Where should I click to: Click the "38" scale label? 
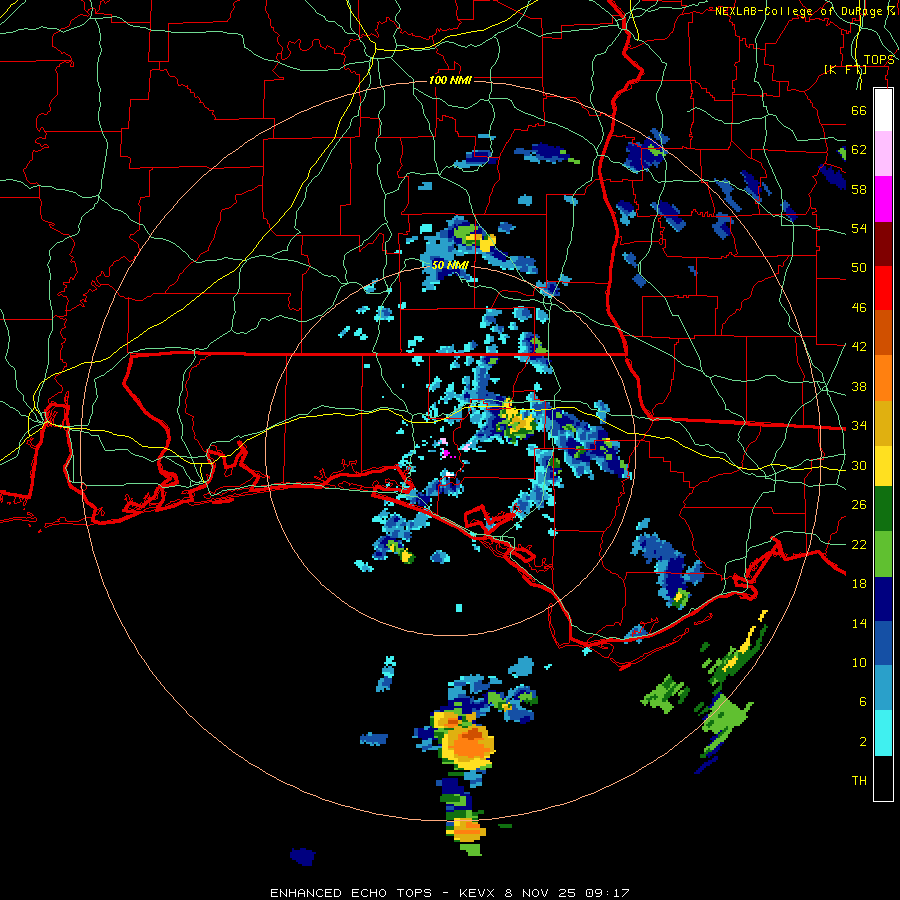click(x=859, y=386)
